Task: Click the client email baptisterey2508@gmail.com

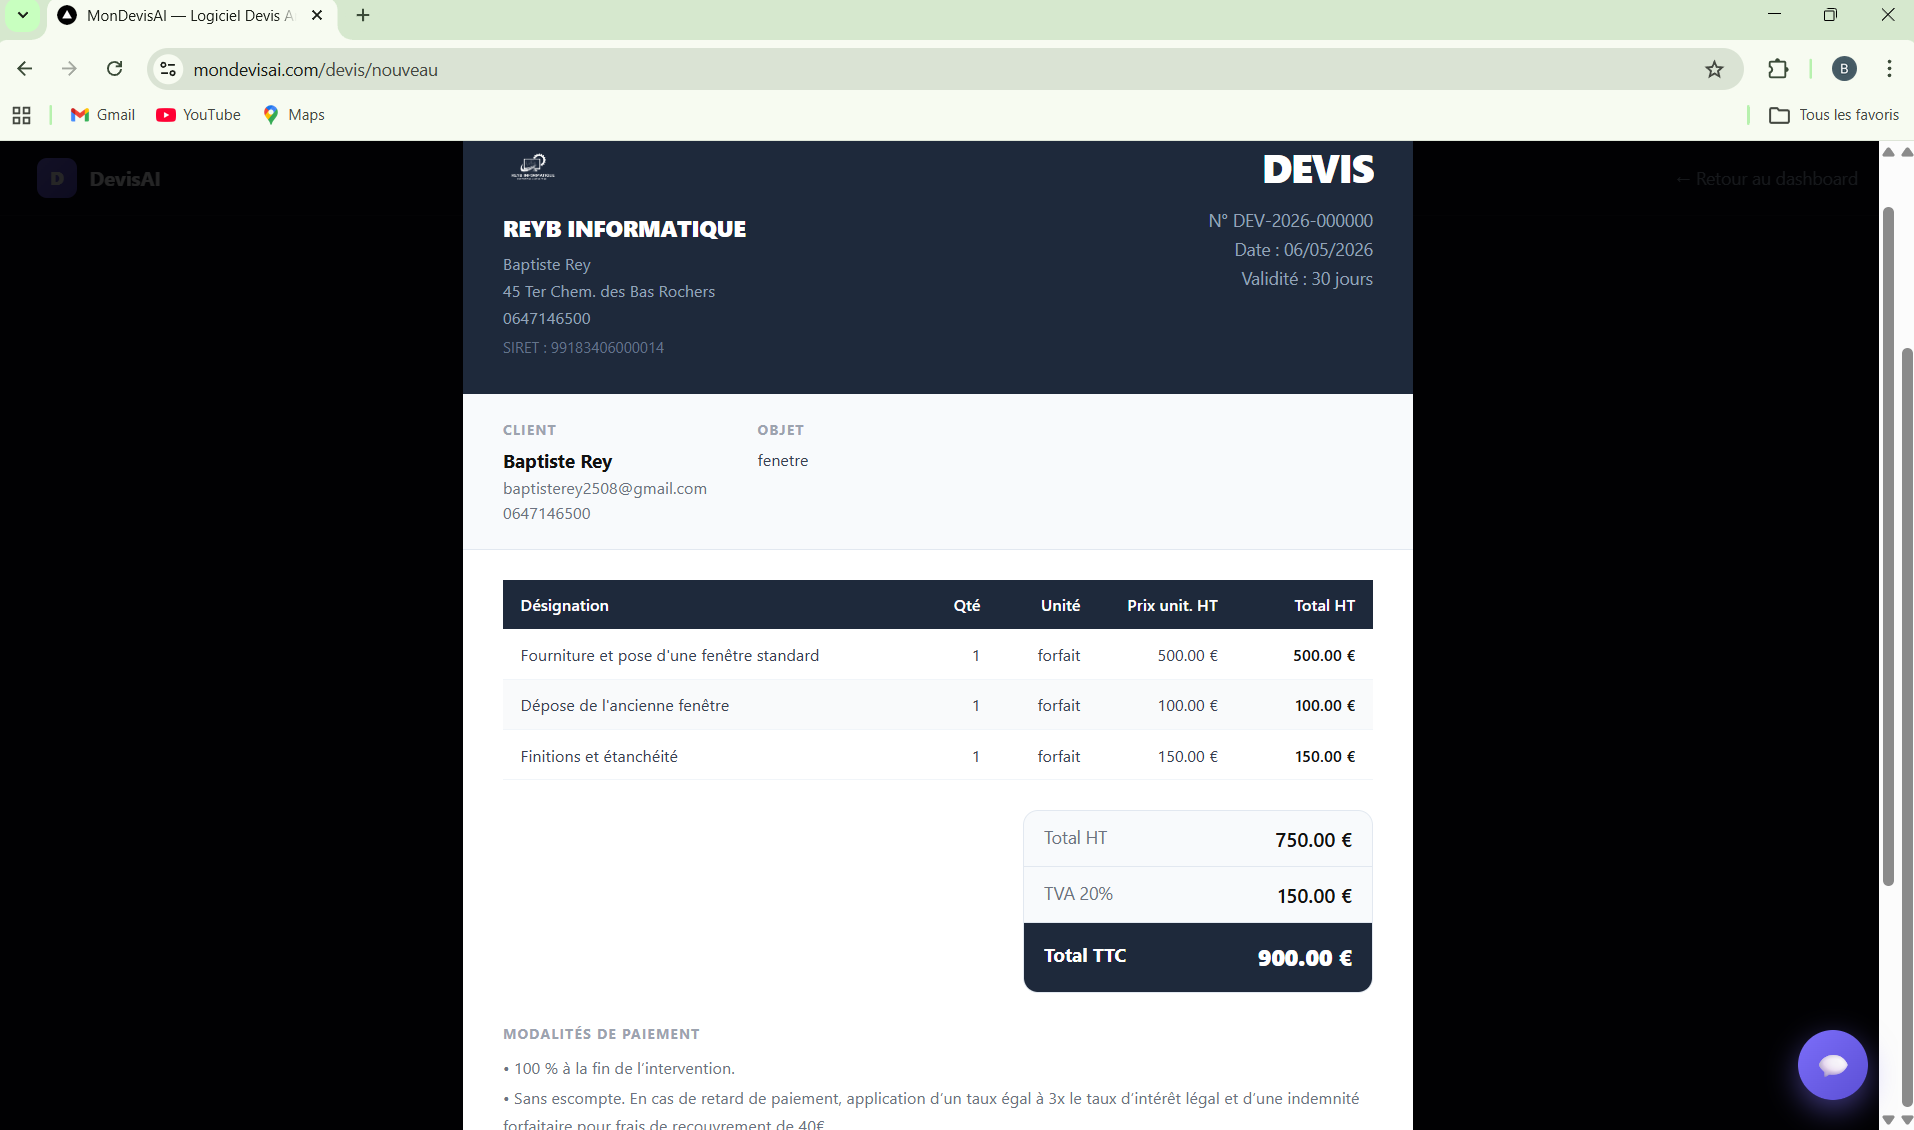Action: 605,488
